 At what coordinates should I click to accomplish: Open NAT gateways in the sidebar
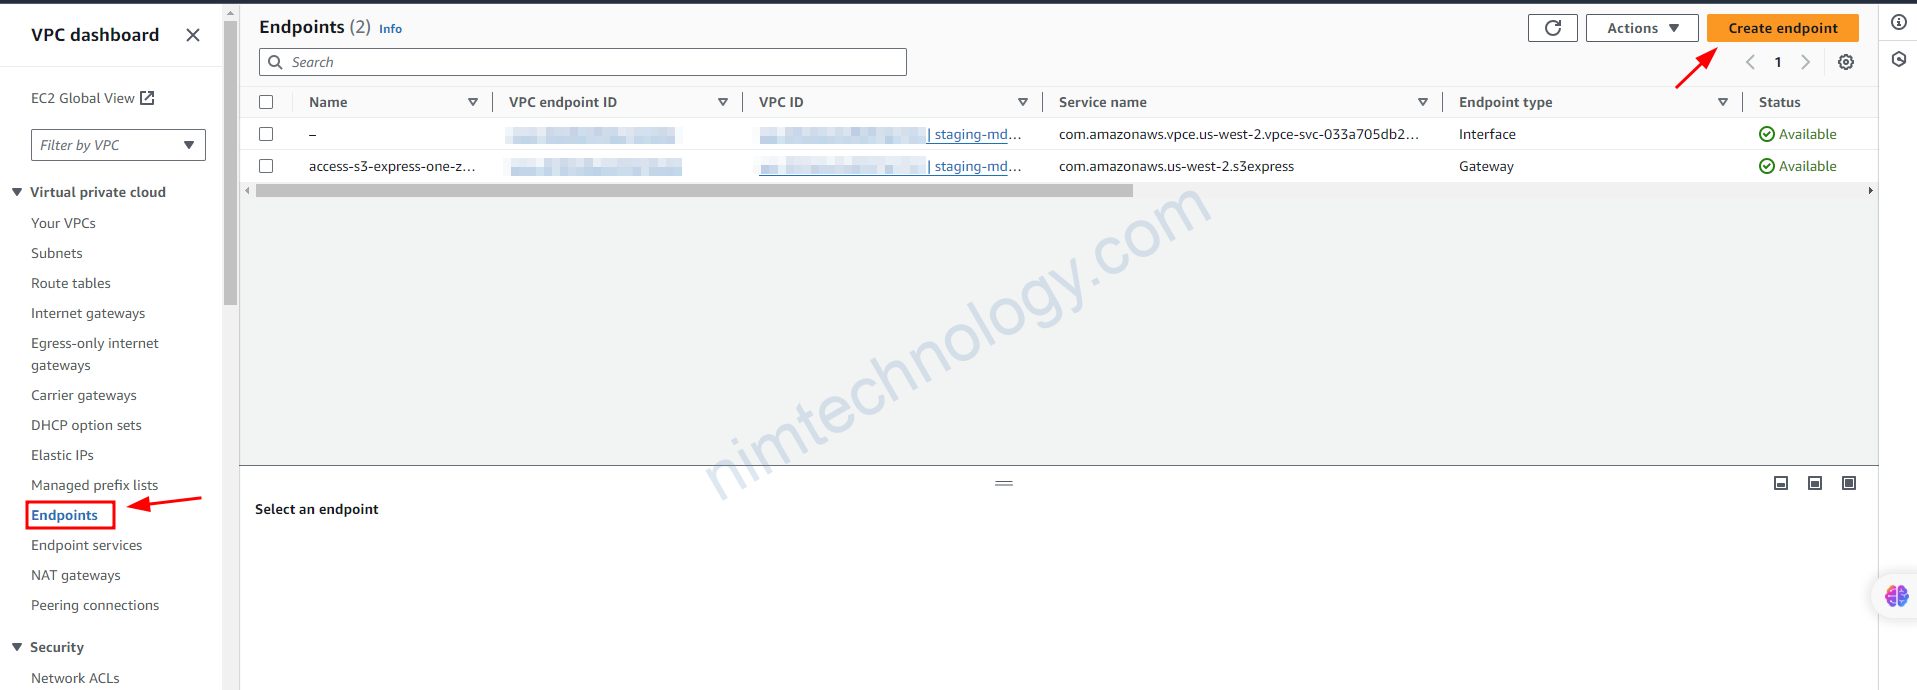(75, 575)
